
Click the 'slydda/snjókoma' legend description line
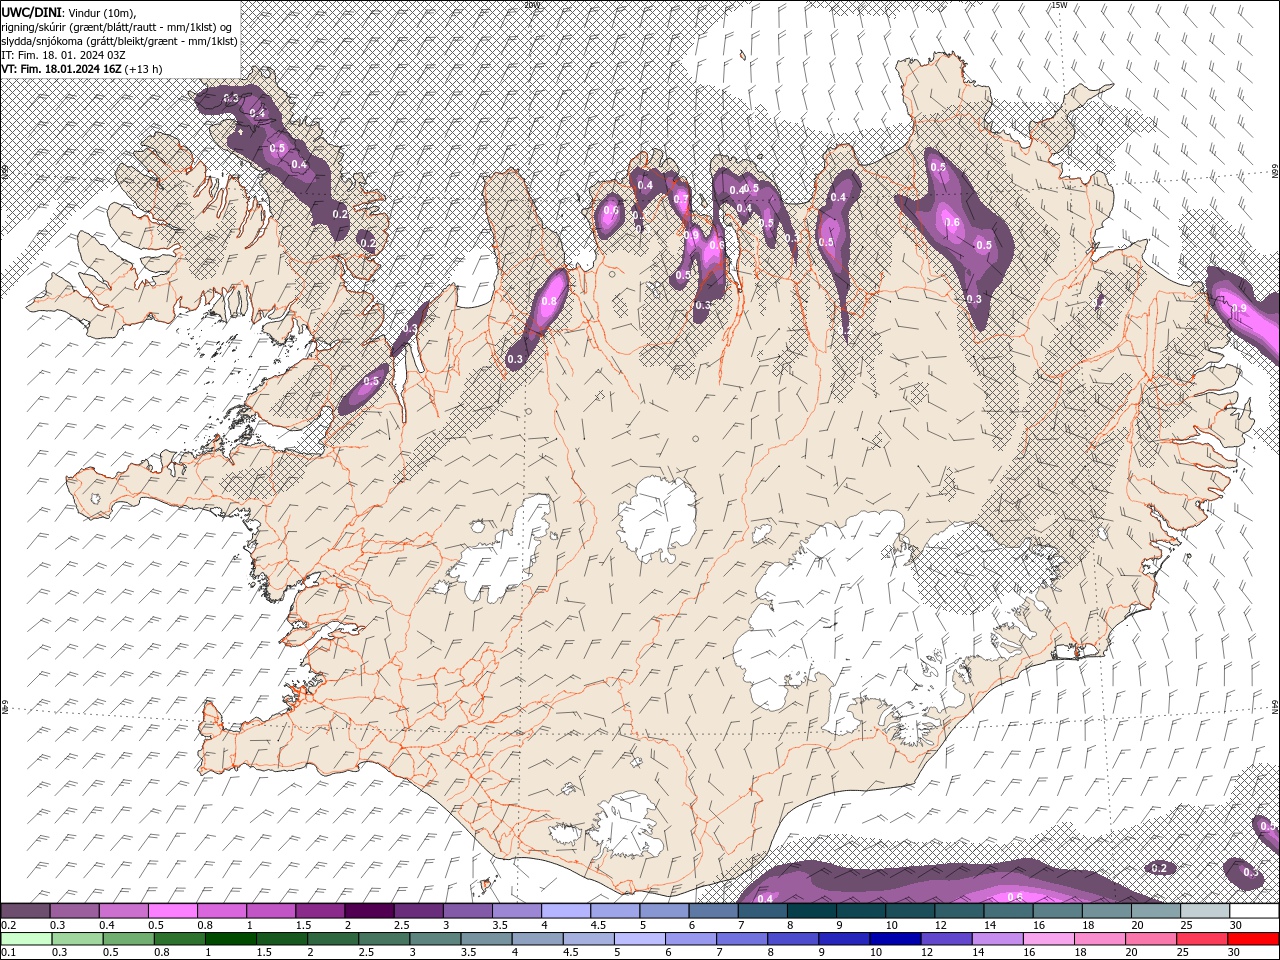tap(119, 41)
